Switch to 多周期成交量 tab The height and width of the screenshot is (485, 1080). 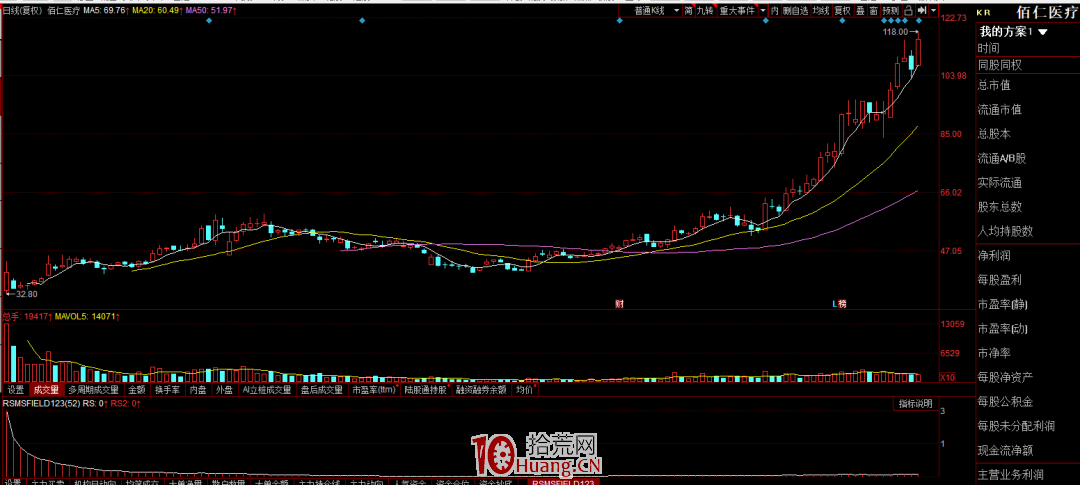click(x=93, y=390)
